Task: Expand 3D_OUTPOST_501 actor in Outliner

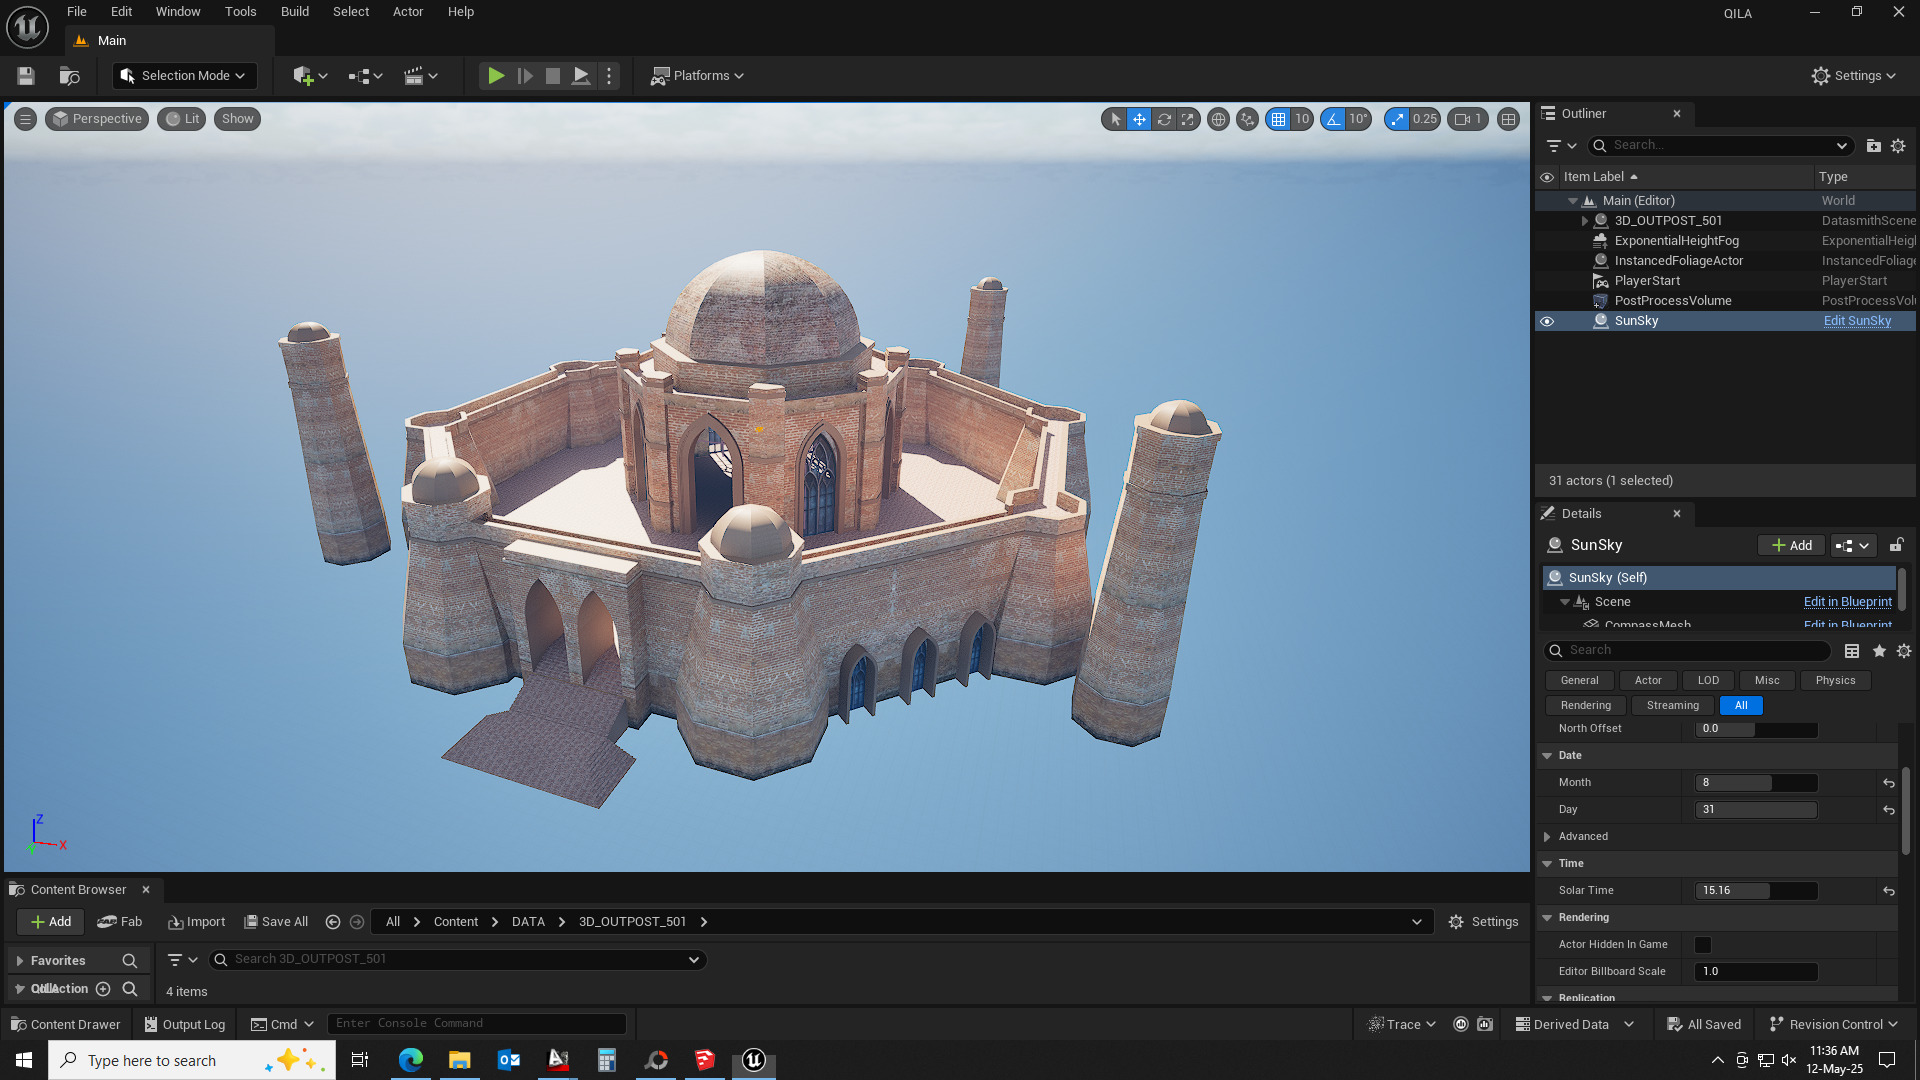Action: tap(1584, 221)
